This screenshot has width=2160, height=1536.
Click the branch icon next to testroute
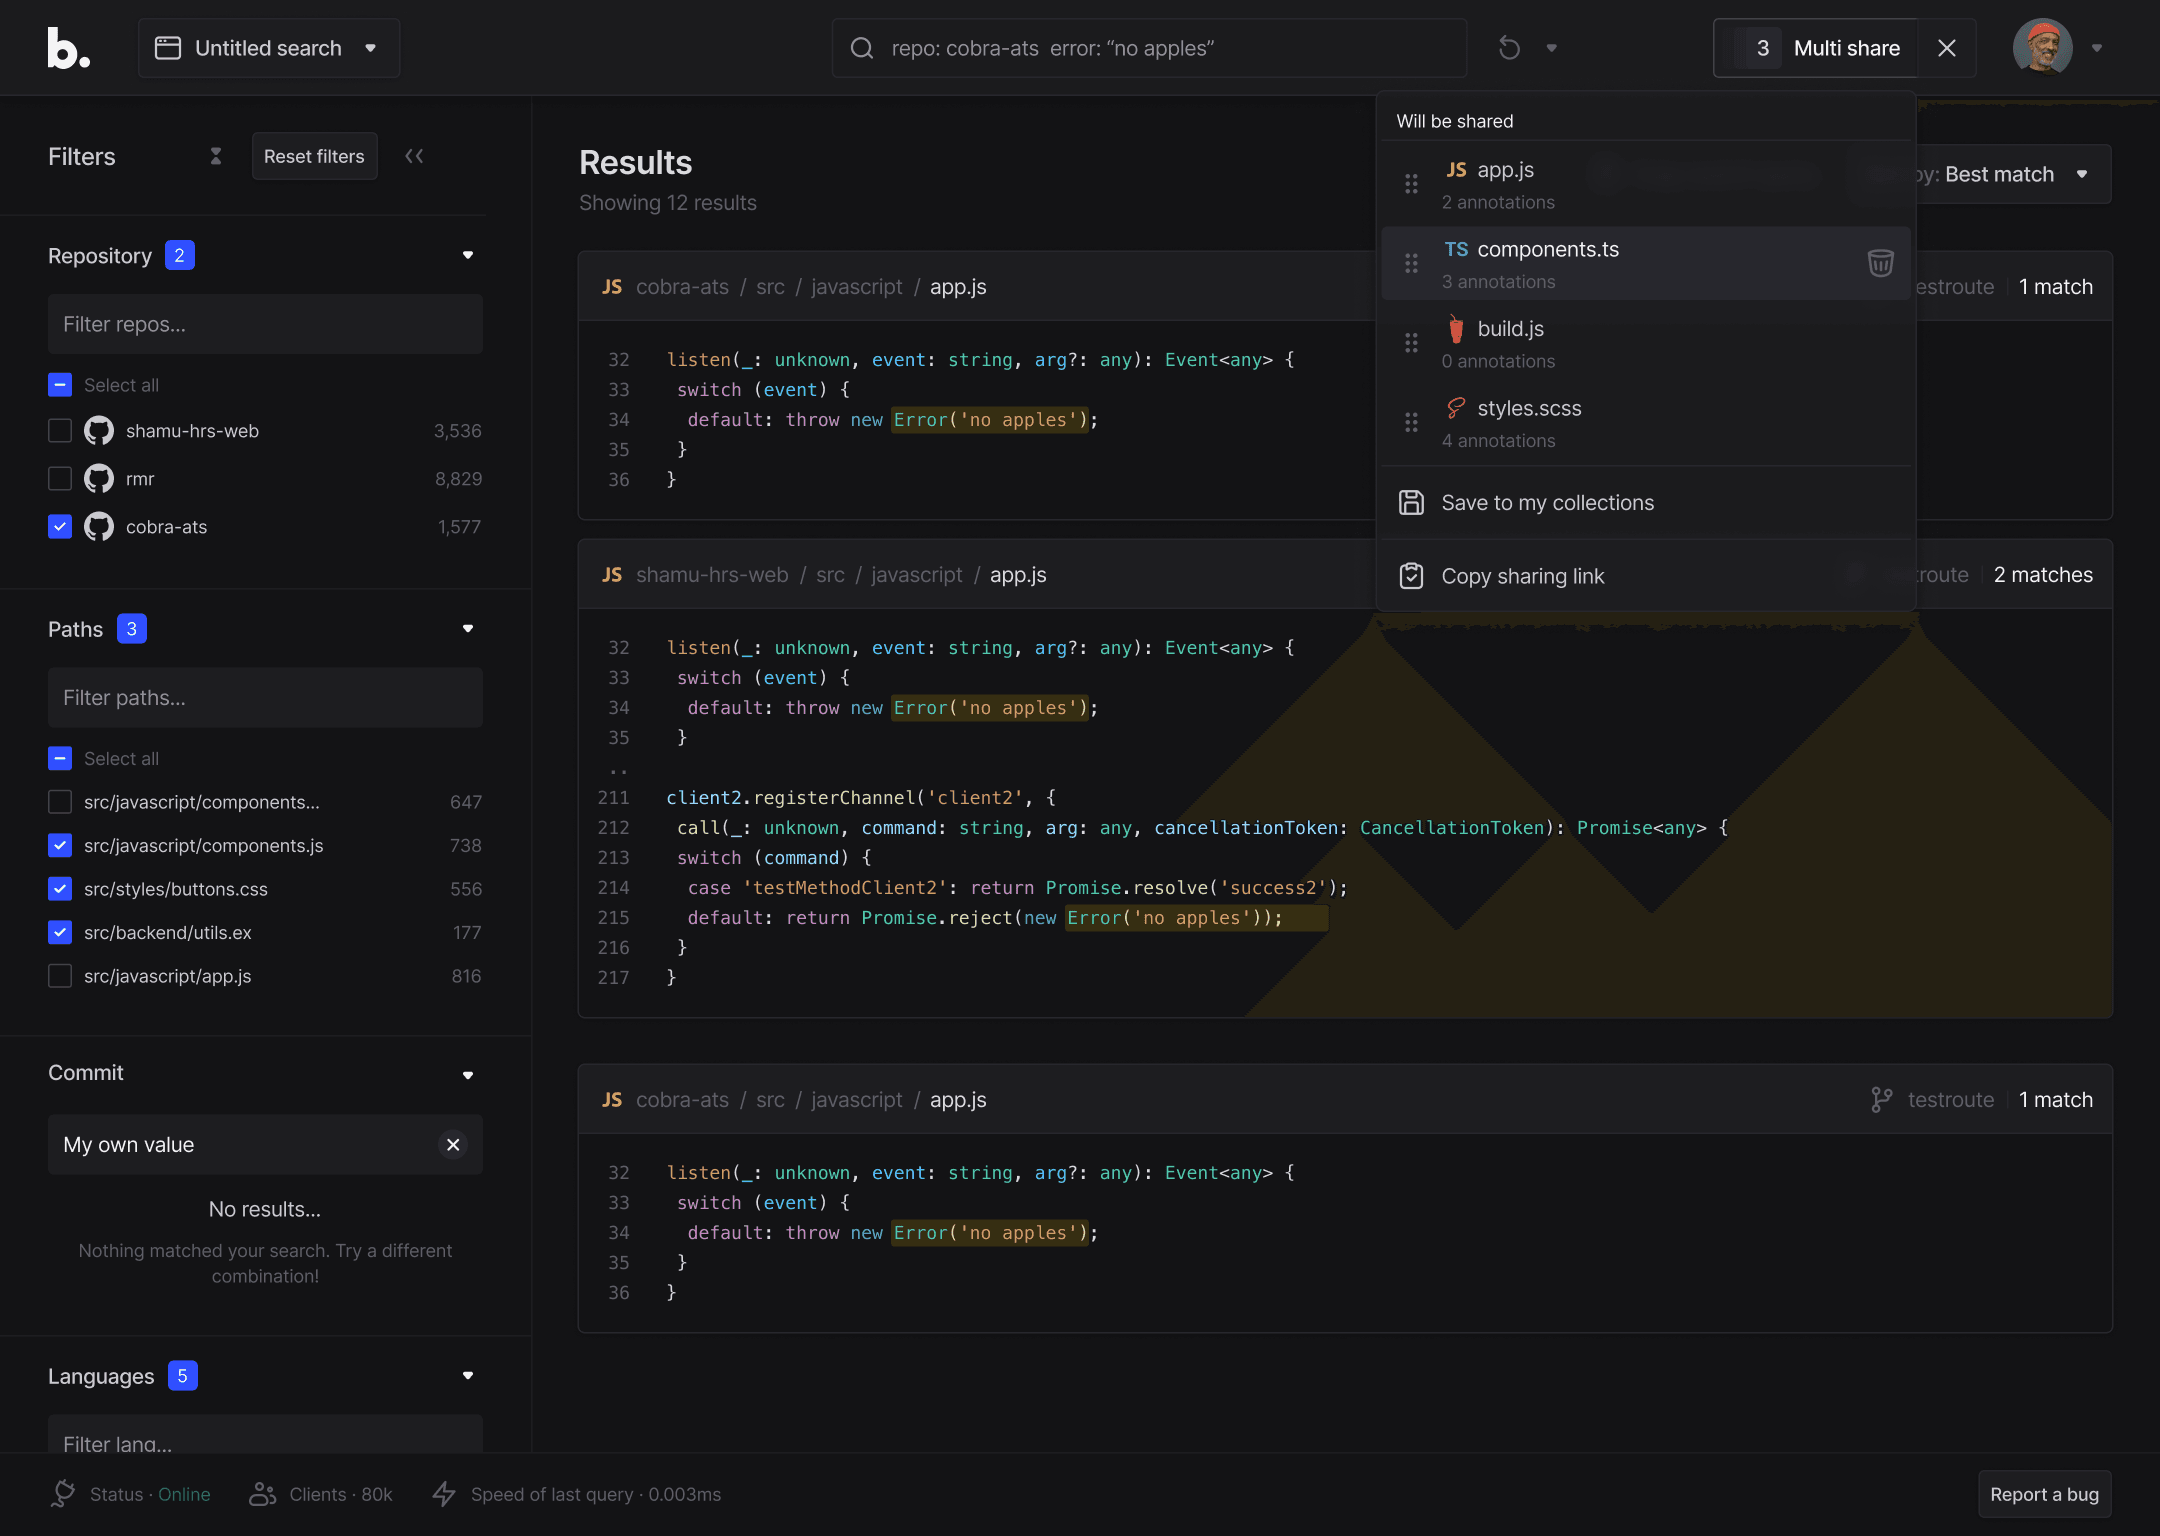click(1881, 1100)
